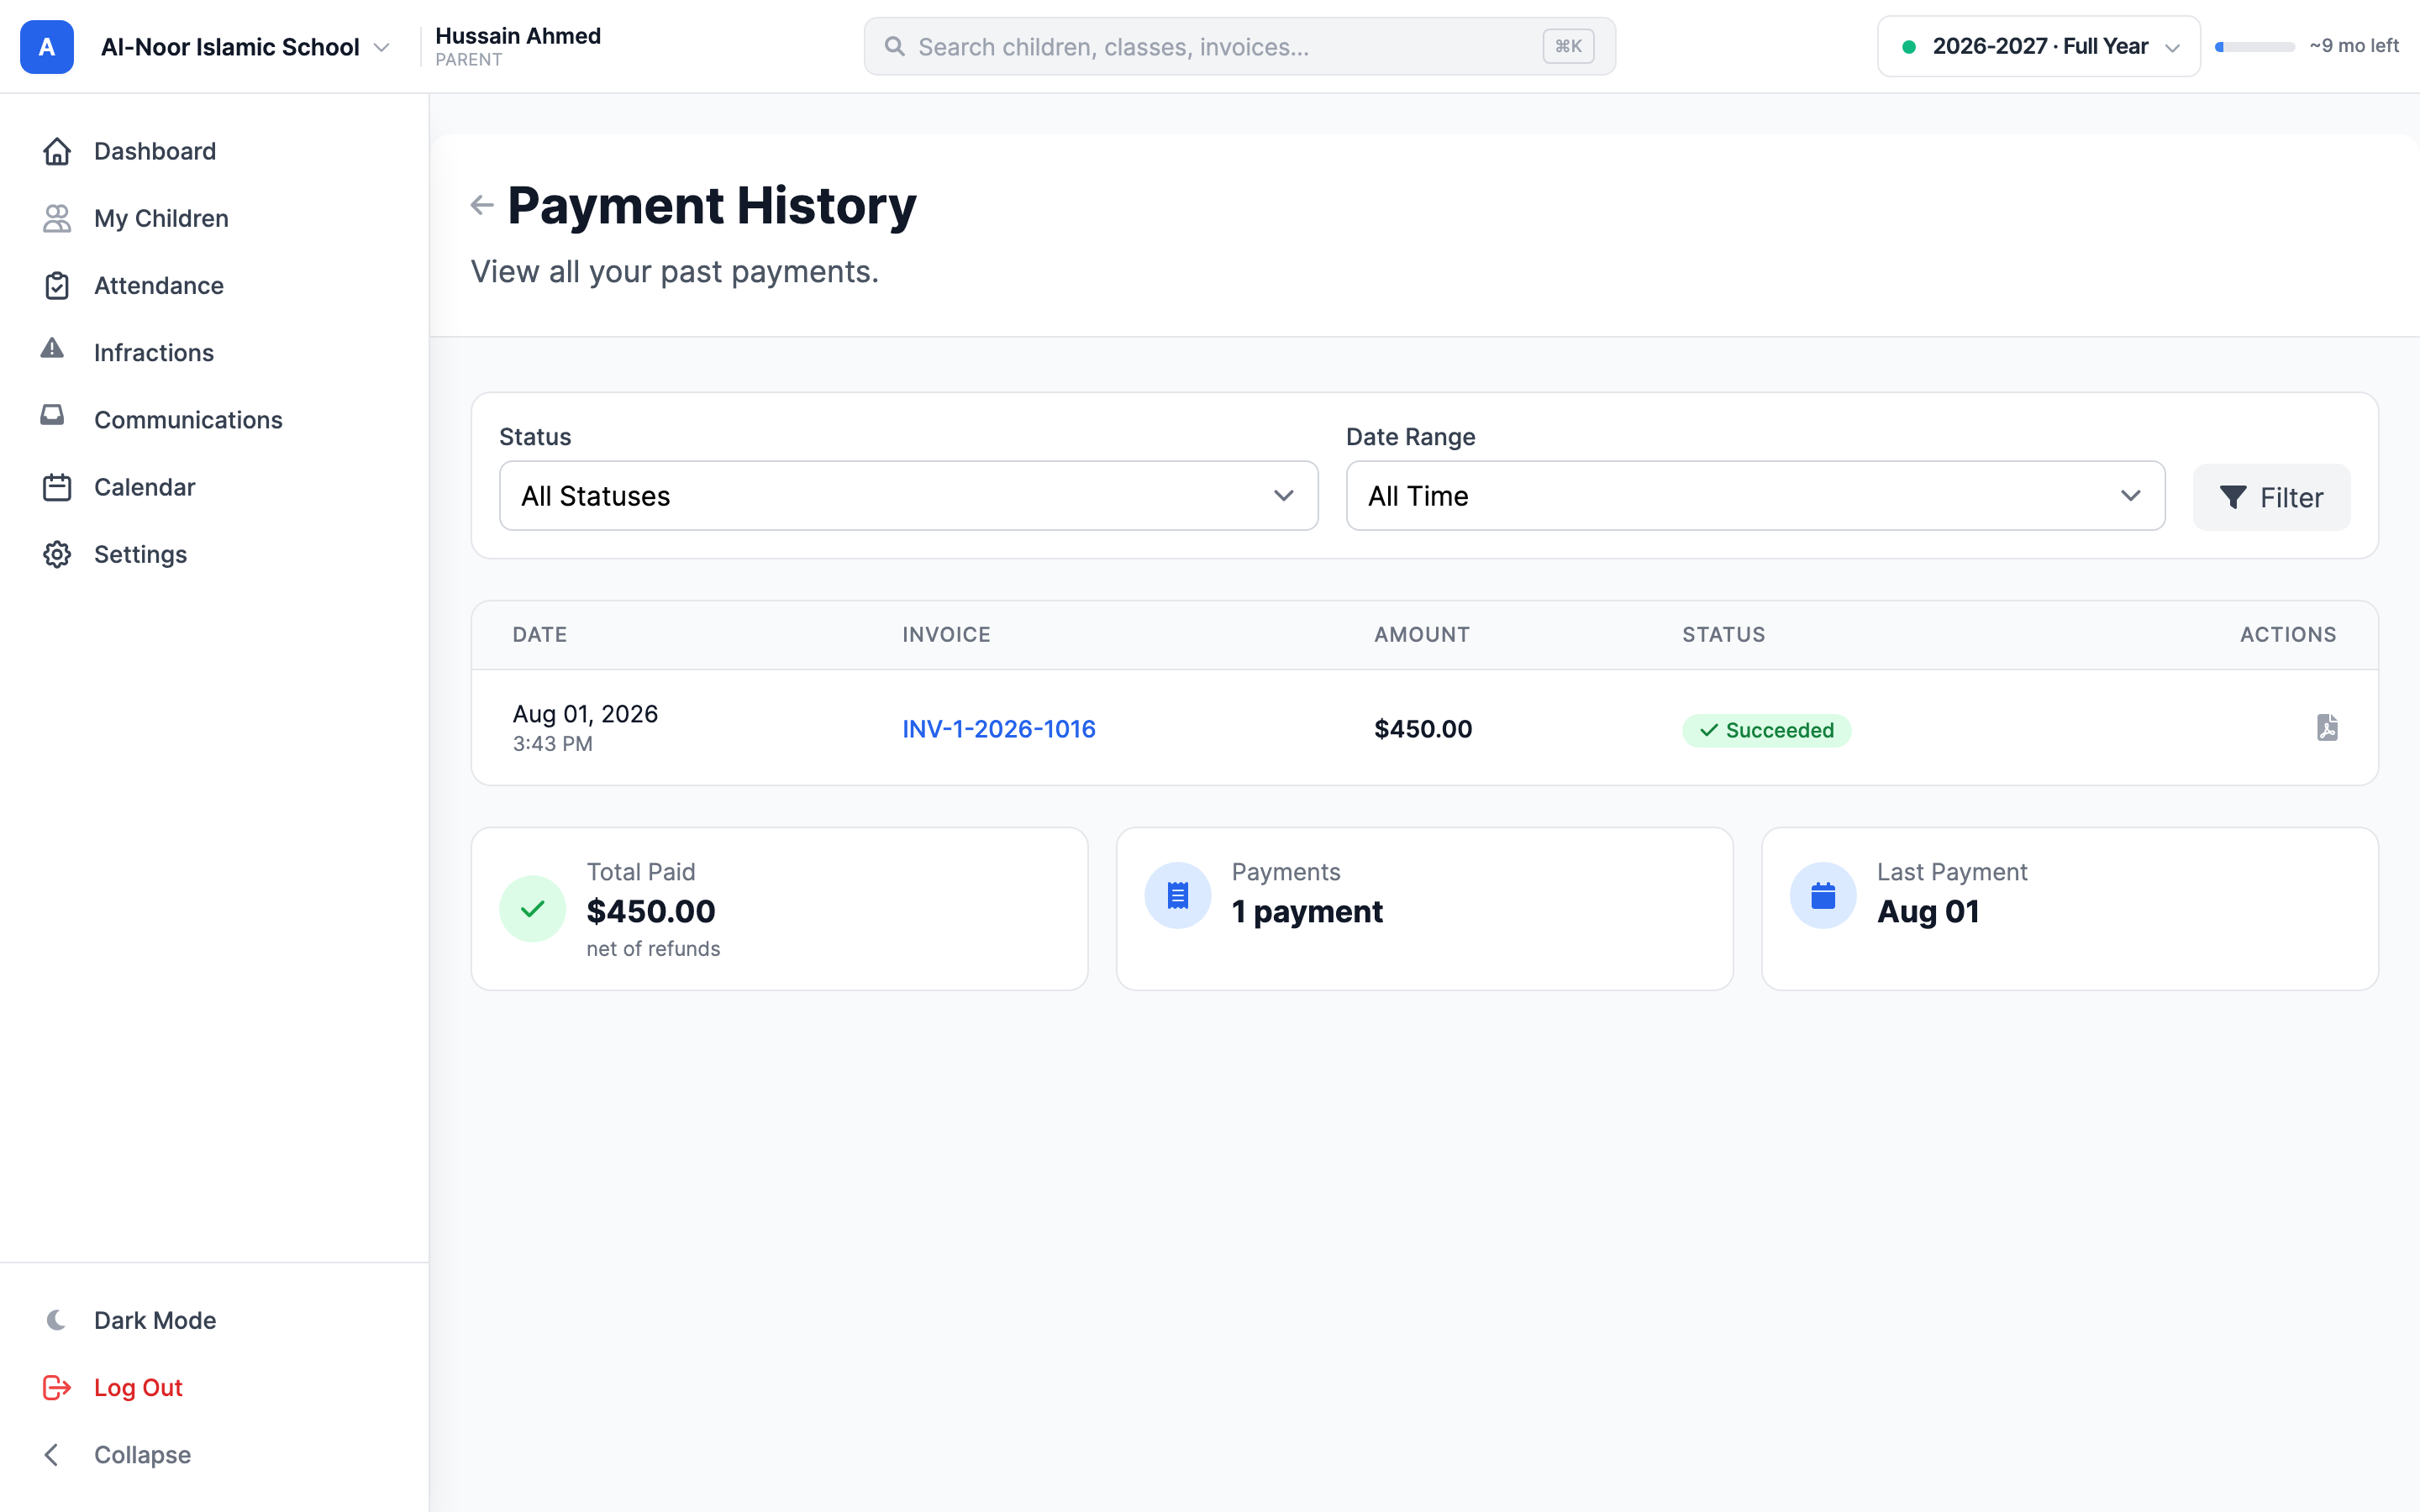Viewport: 2420px width, 1512px height.
Task: Click the ⌘K shortcut badge
Action: (1567, 46)
